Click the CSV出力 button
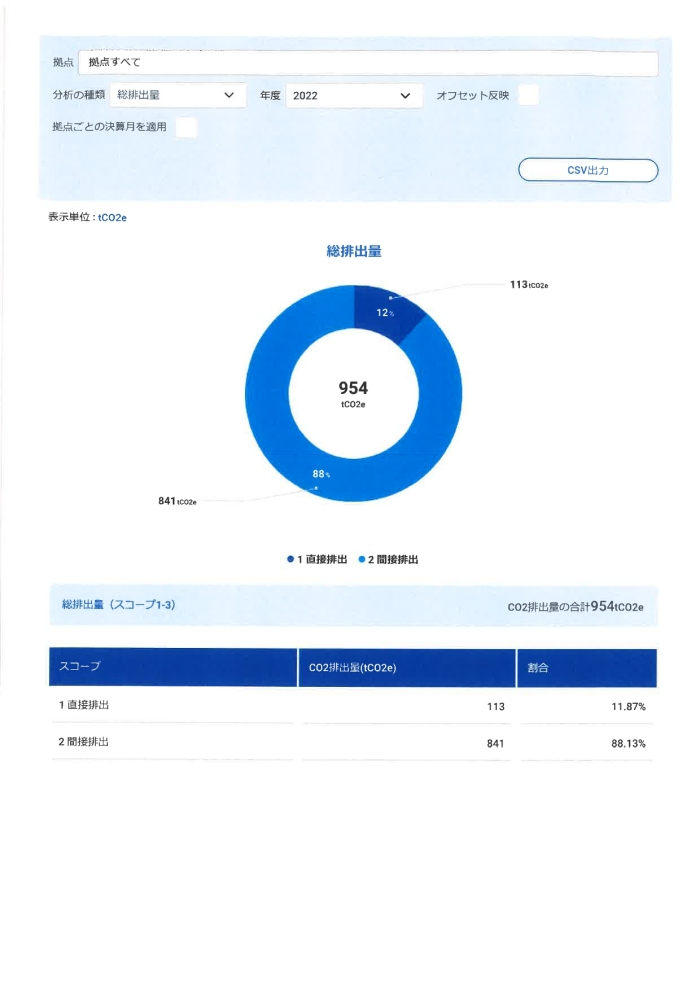The height and width of the screenshot is (990, 700). (588, 170)
